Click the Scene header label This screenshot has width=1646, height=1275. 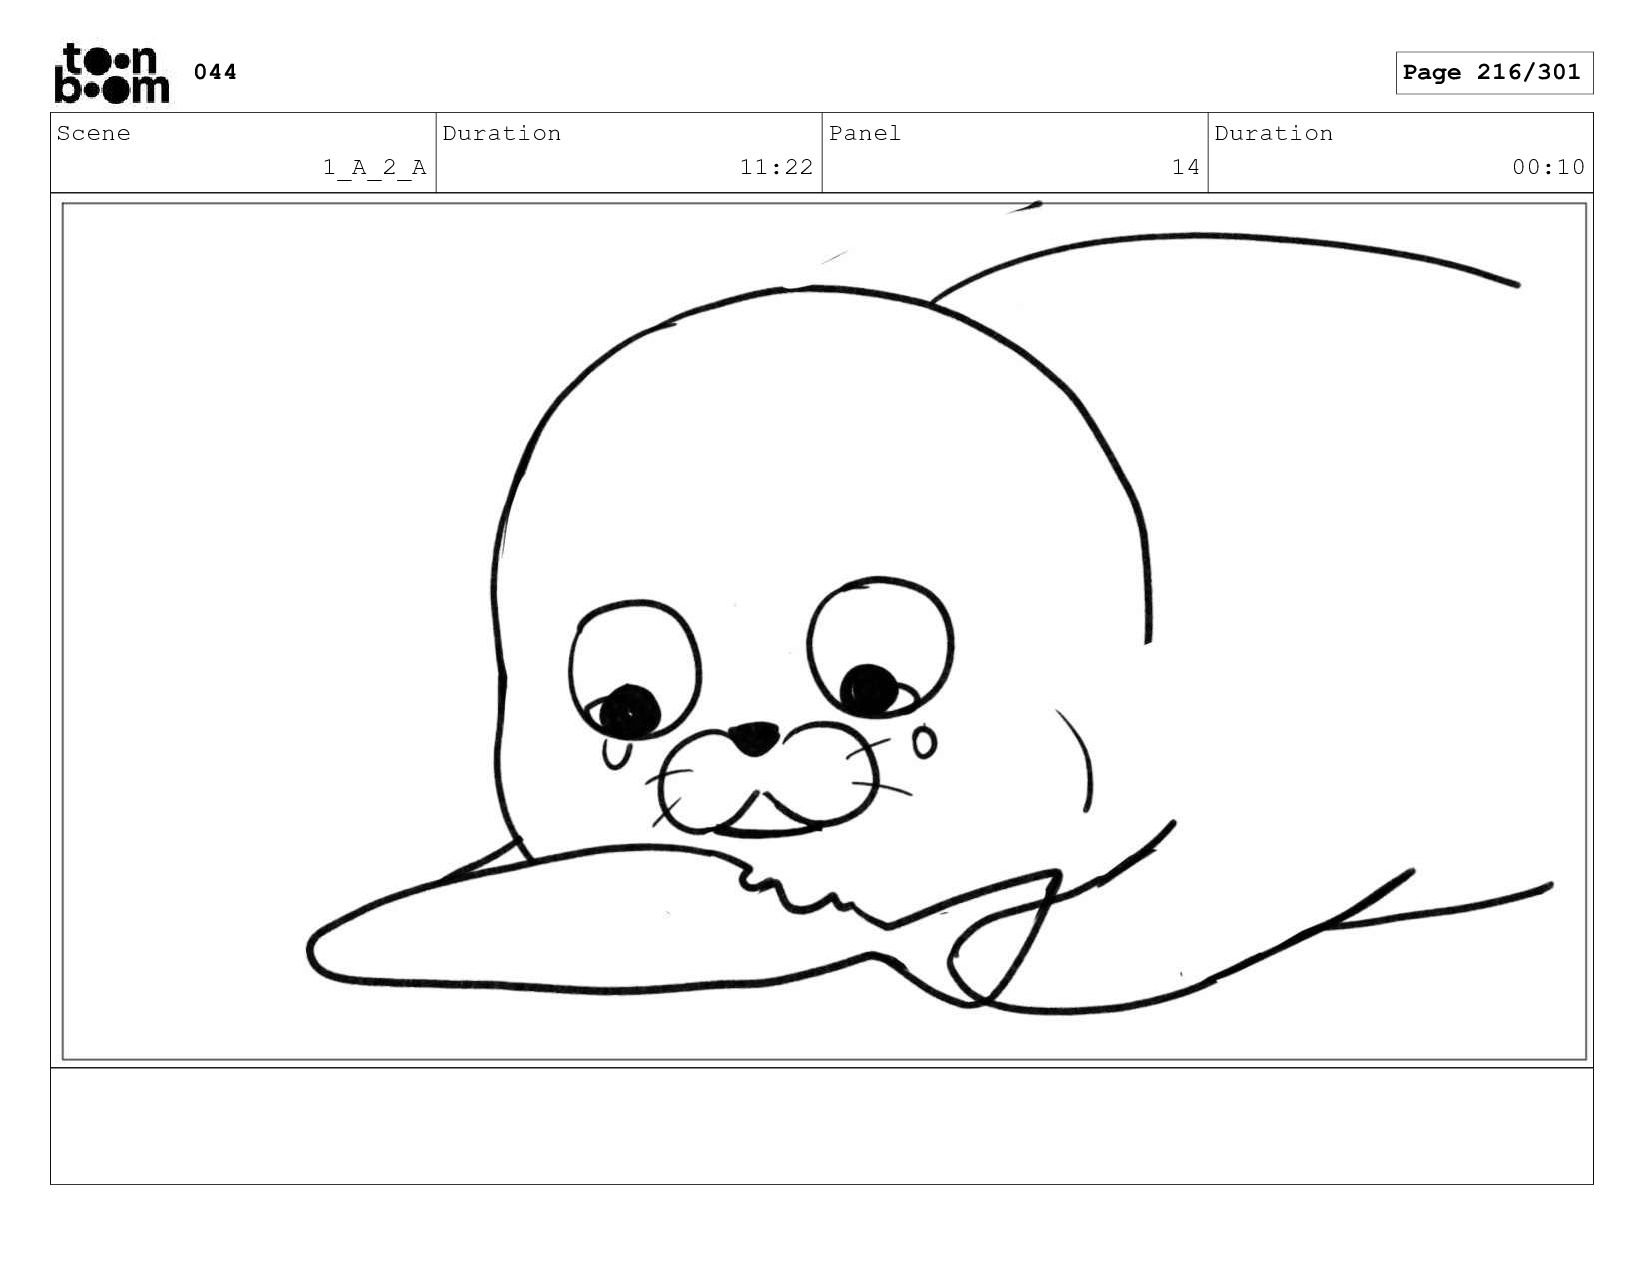(94, 133)
